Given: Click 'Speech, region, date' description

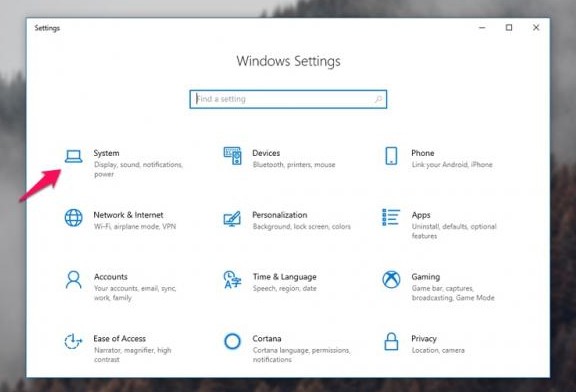Looking at the screenshot, I should click(284, 288).
